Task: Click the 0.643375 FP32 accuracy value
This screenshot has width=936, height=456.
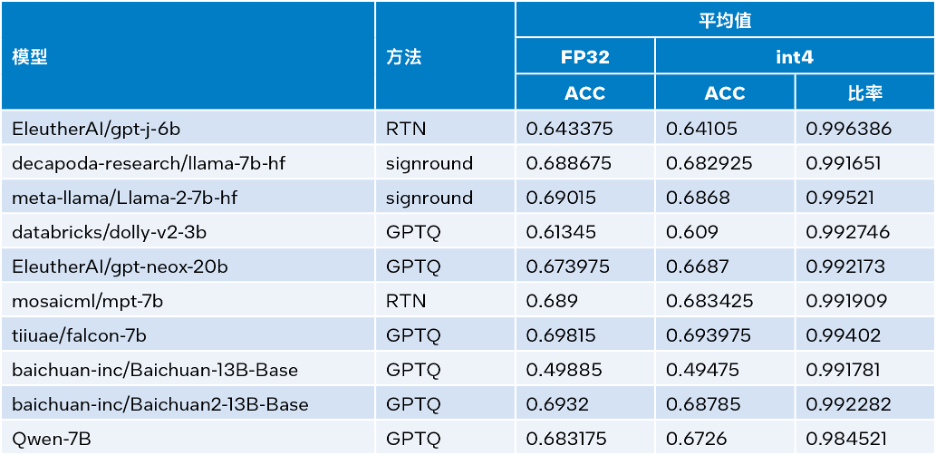Action: tap(570, 129)
